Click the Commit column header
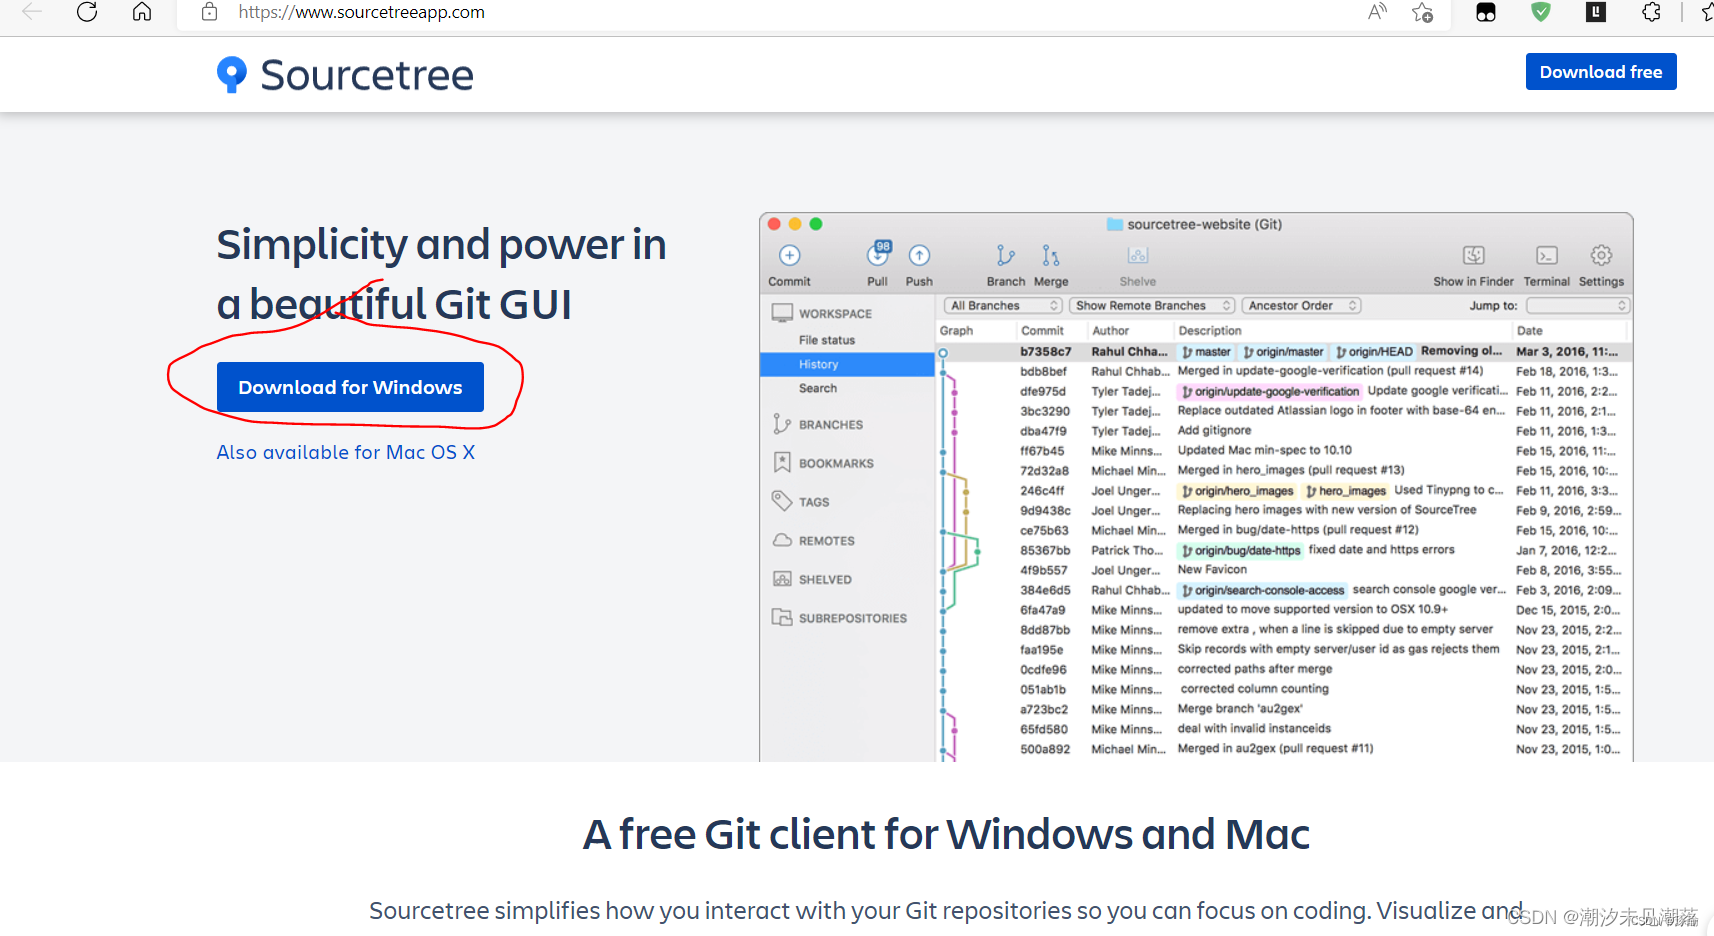Image resolution: width=1714 pixels, height=936 pixels. (1042, 331)
